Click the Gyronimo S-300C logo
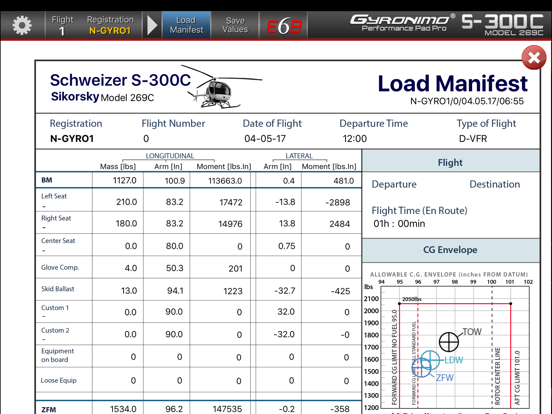 point(446,24)
